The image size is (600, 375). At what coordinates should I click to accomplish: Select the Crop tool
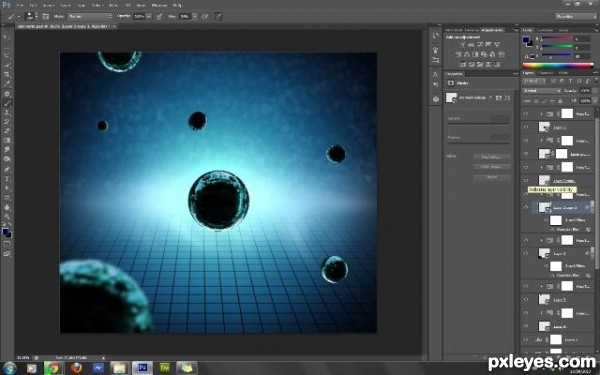point(7,75)
